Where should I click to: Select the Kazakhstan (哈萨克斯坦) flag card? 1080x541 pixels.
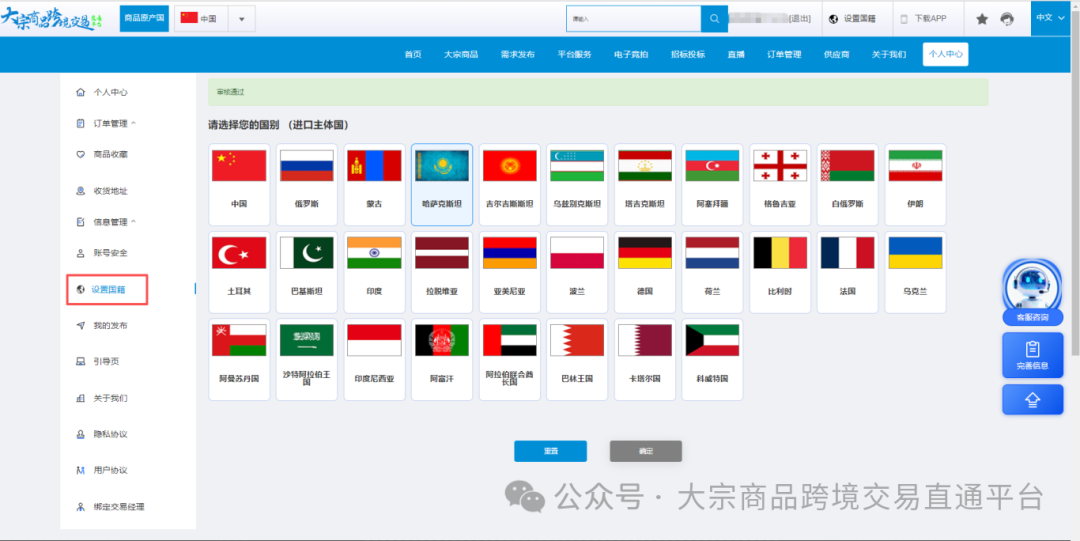(x=442, y=184)
